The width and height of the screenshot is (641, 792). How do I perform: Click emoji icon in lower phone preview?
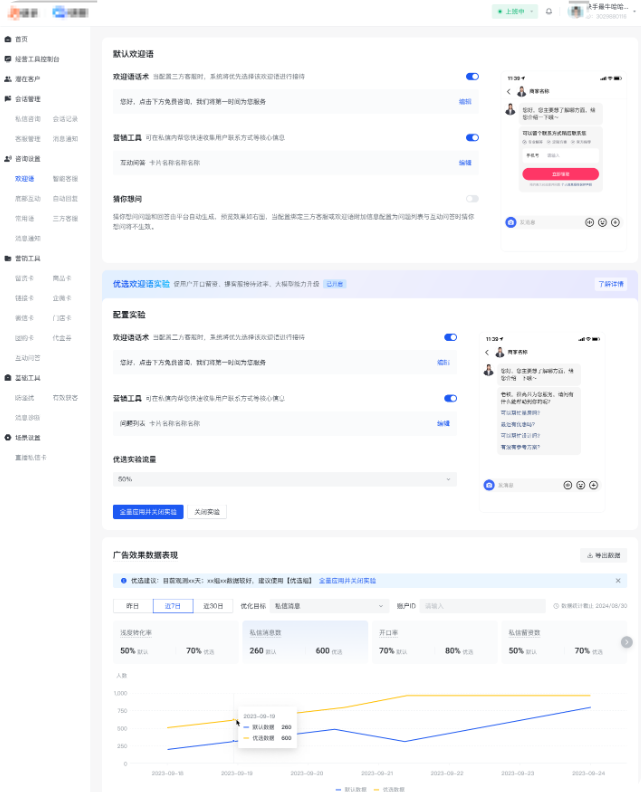coord(580,485)
